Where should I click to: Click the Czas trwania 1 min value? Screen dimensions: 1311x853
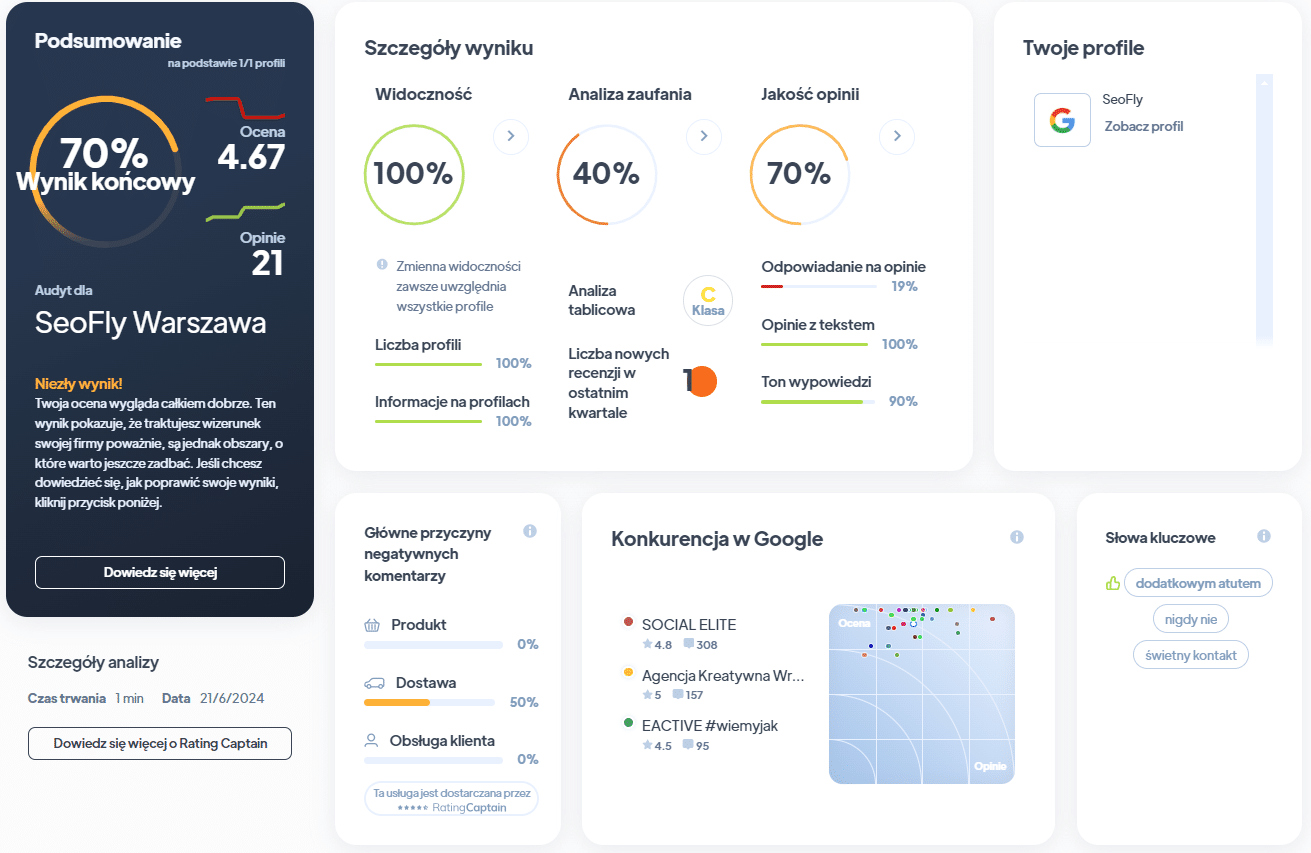[x=130, y=698]
